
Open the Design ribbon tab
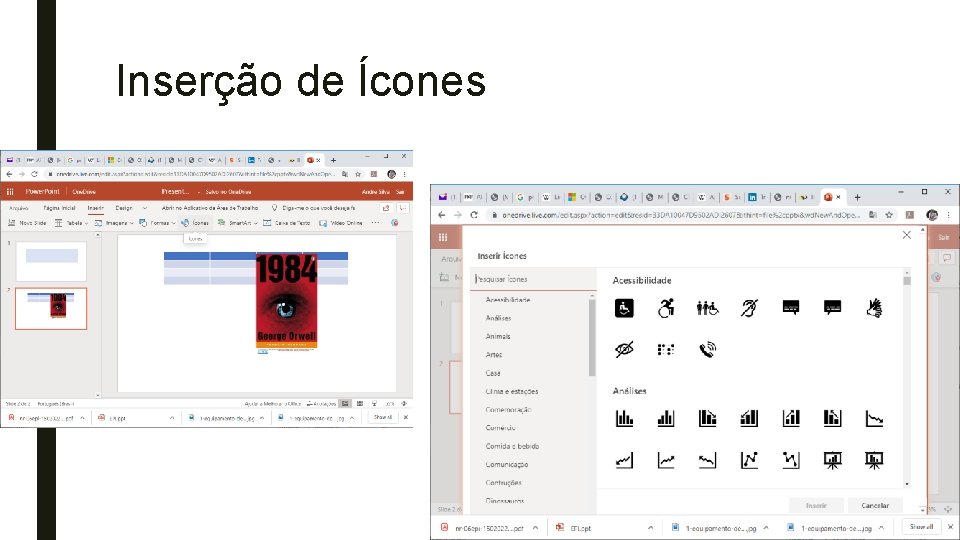(x=124, y=208)
